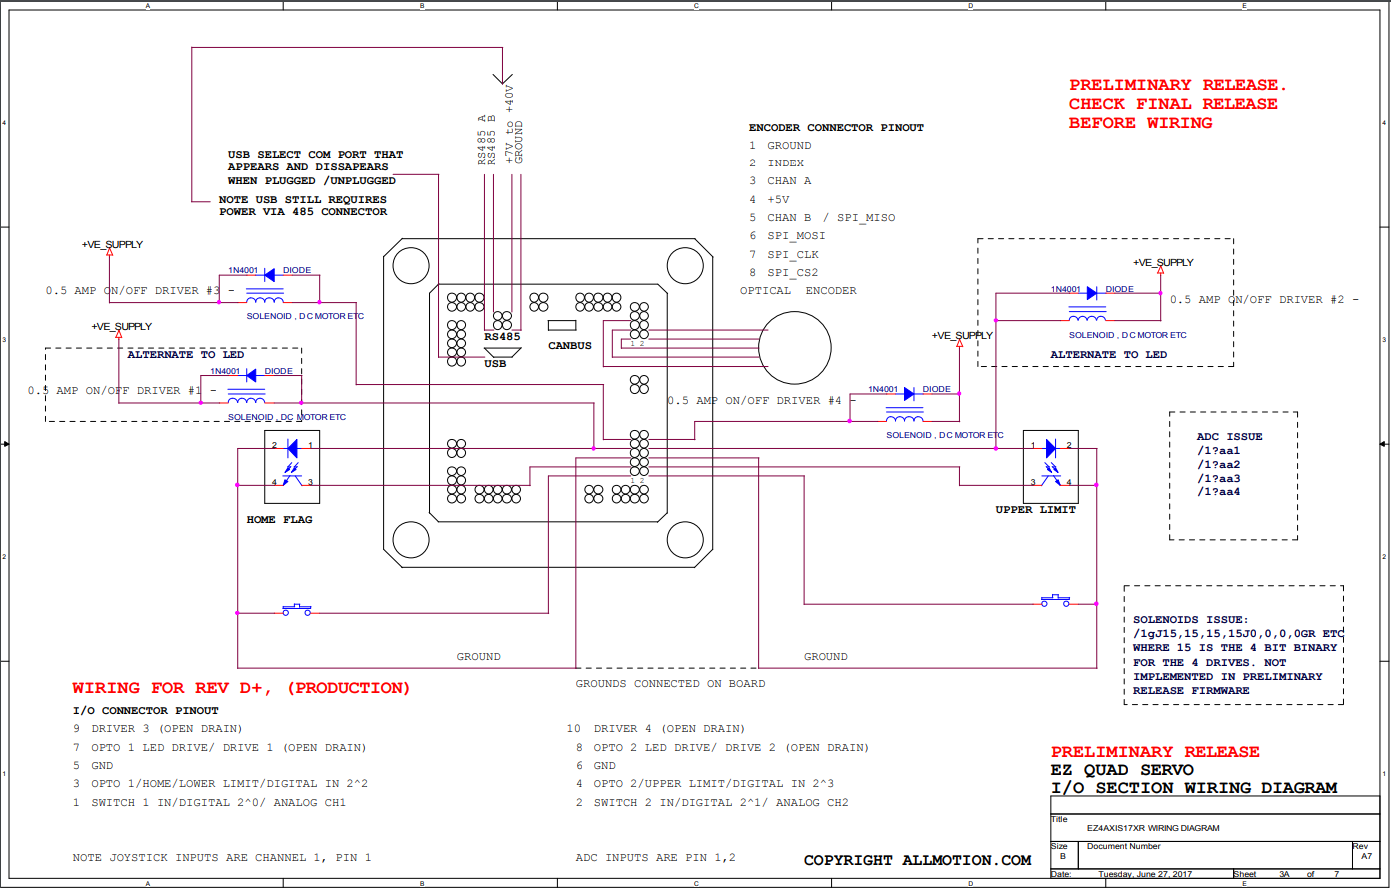Select the solenoid coil symbol under driver #3
1391x888 pixels.
point(265,297)
